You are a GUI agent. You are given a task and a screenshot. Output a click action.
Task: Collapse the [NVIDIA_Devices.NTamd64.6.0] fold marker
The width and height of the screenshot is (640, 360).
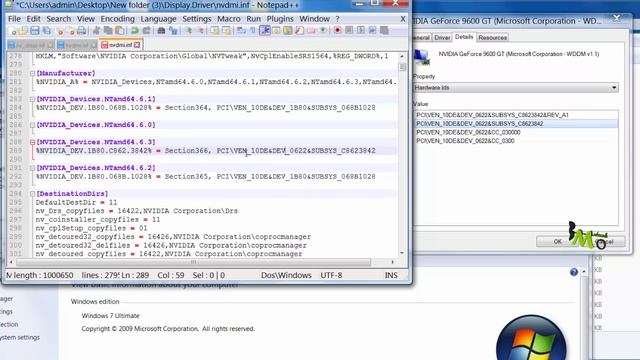(32, 125)
